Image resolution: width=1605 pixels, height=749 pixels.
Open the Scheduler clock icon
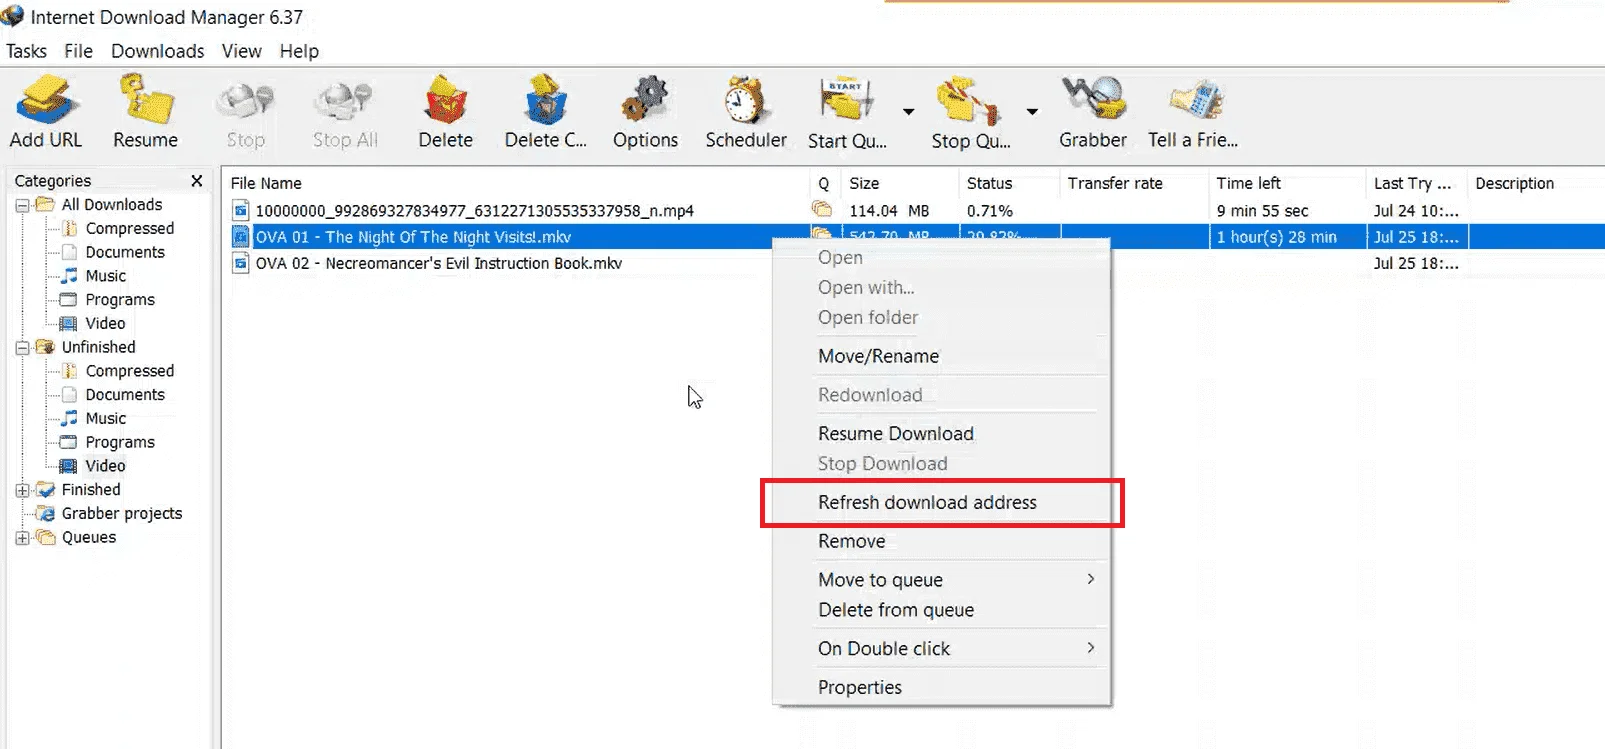745,100
